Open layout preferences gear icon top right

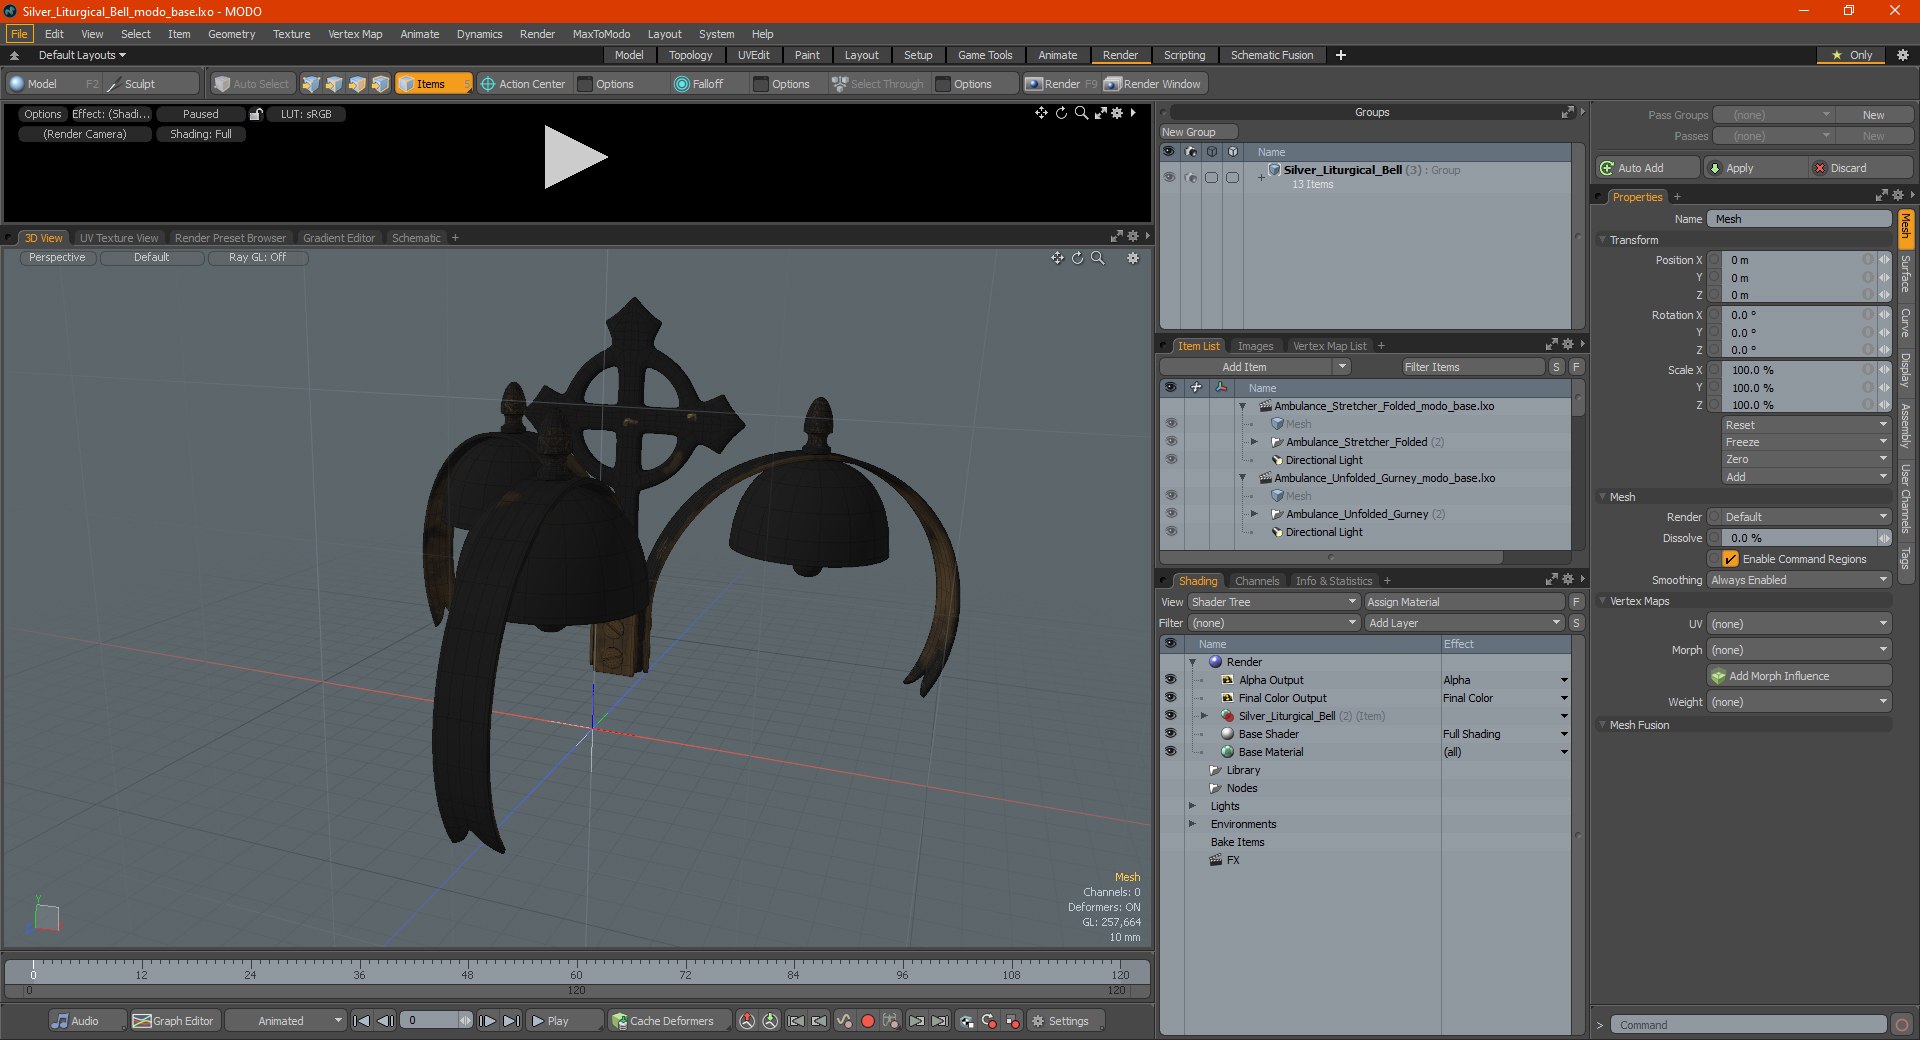click(1903, 55)
